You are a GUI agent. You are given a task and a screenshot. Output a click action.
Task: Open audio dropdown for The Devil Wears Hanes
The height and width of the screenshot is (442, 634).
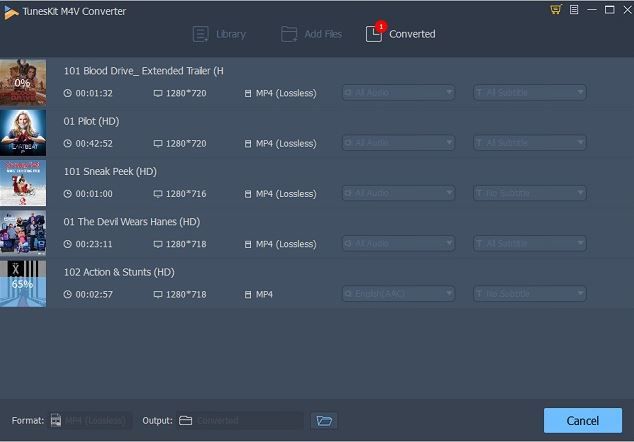(399, 243)
